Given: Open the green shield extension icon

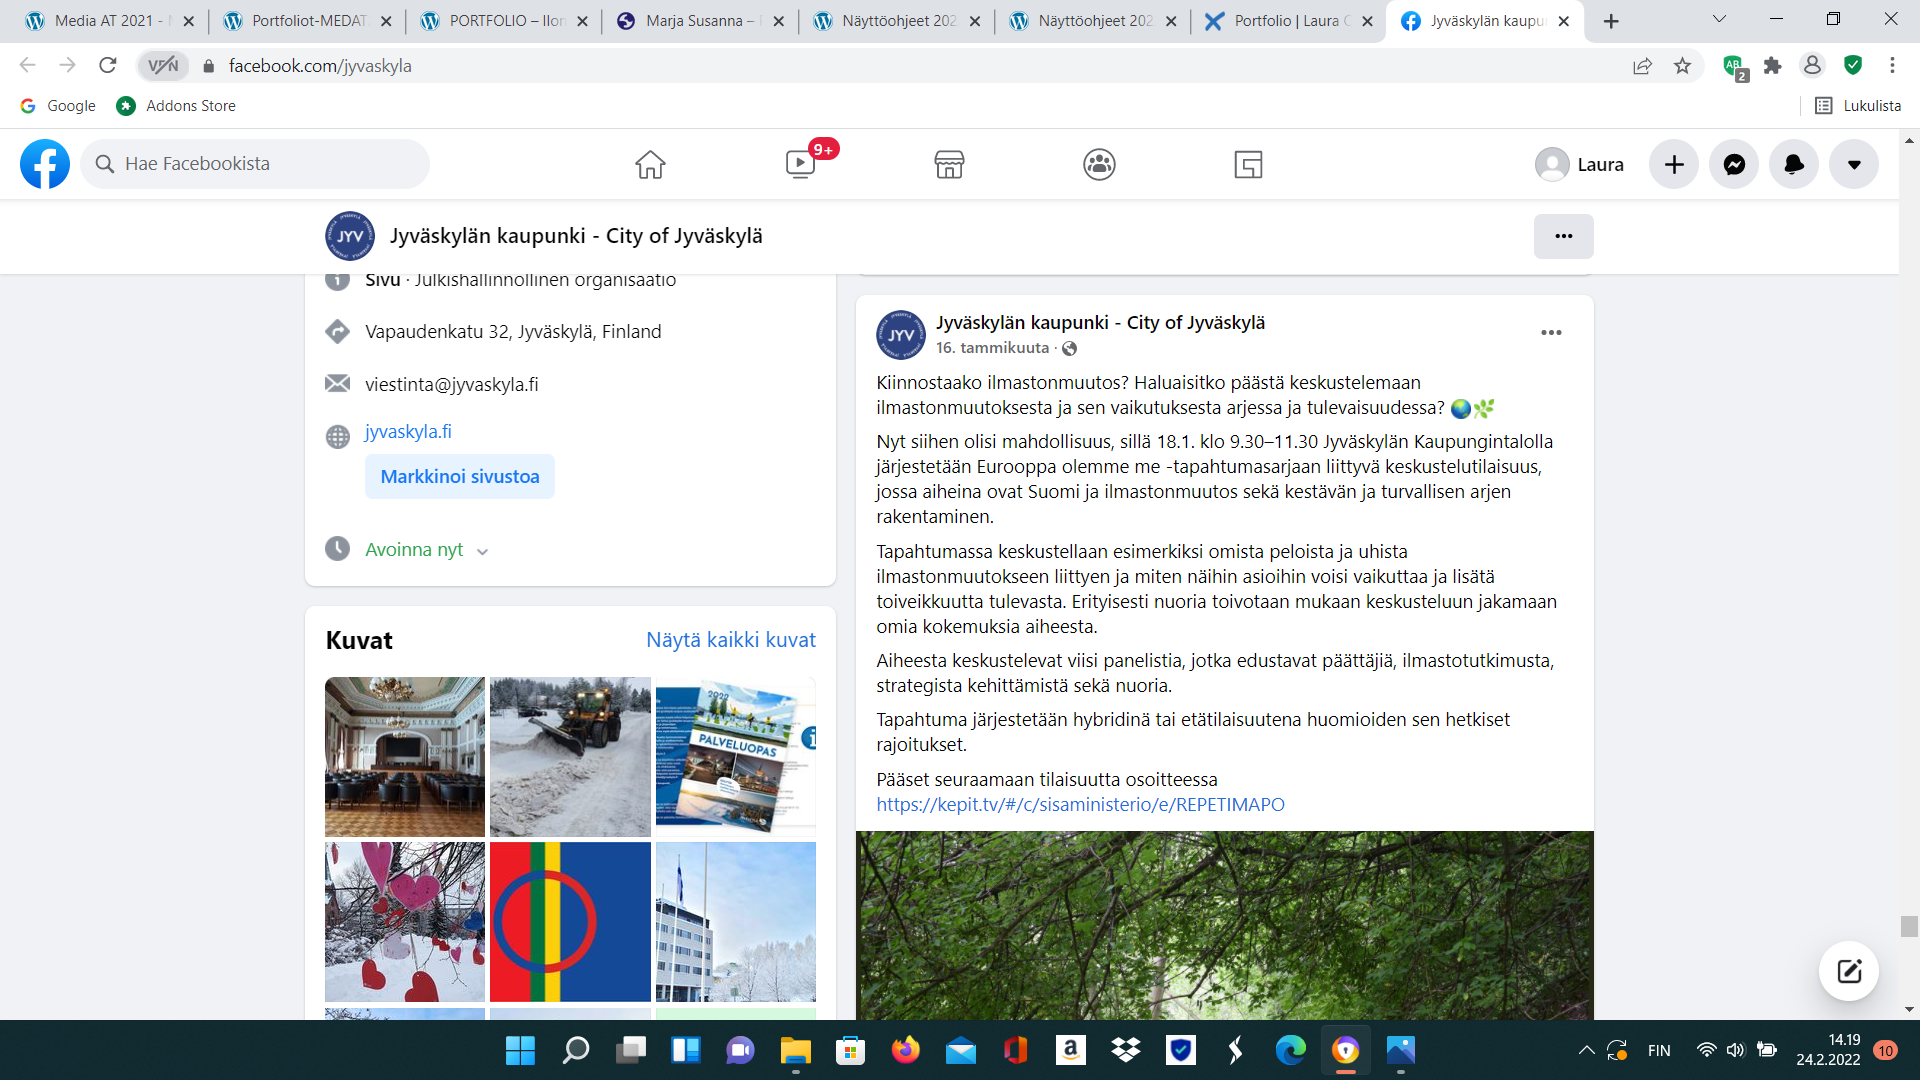Looking at the screenshot, I should click(x=1853, y=65).
